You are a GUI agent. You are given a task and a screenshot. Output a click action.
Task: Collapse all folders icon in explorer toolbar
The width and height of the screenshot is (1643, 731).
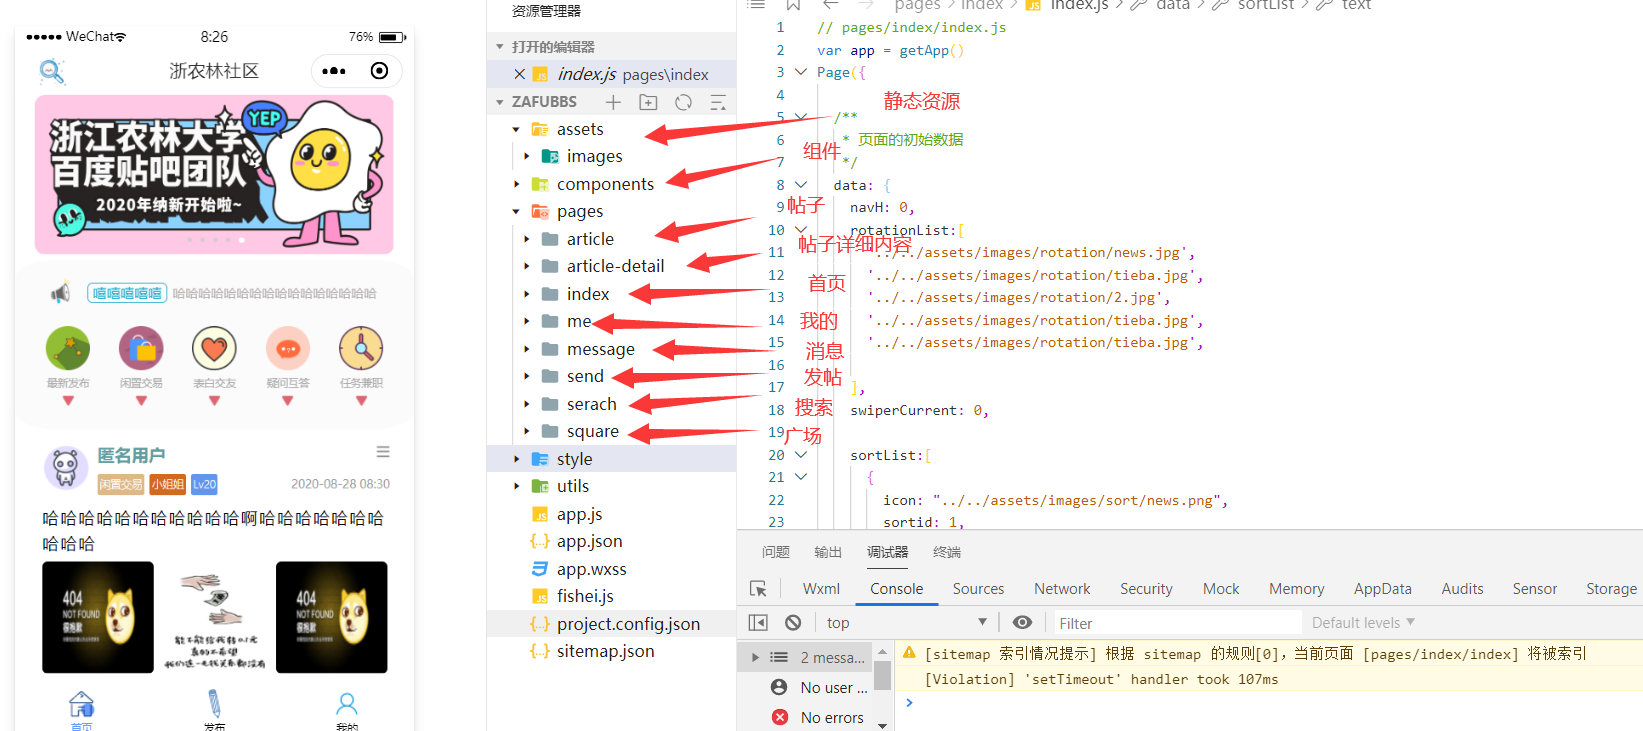coord(718,102)
